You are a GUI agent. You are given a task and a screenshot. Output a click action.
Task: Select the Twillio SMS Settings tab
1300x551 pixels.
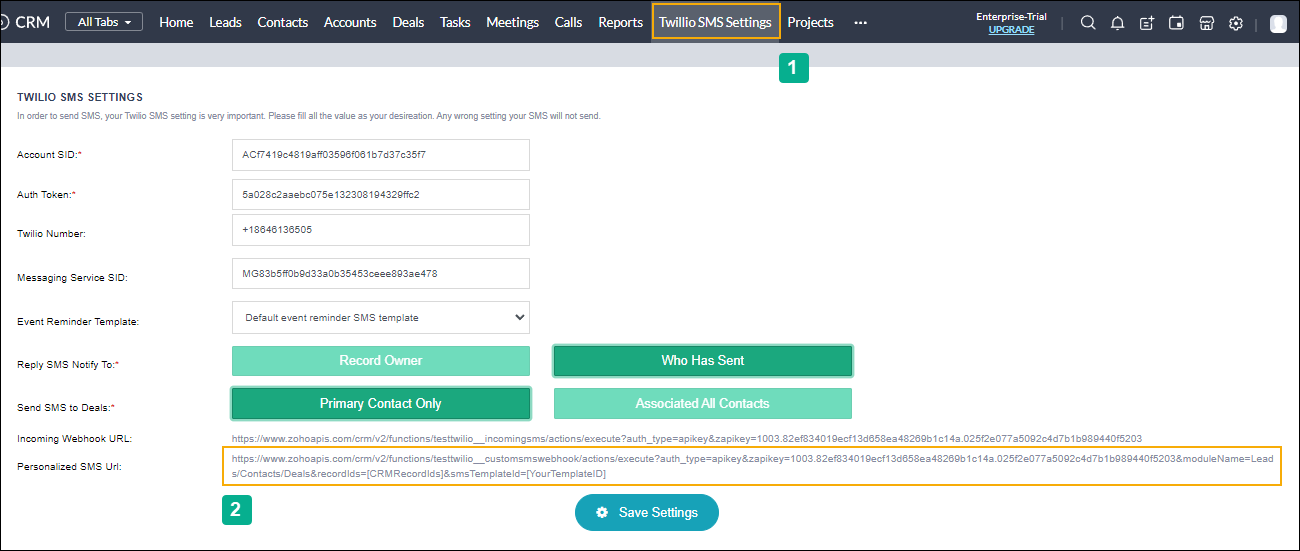click(715, 22)
